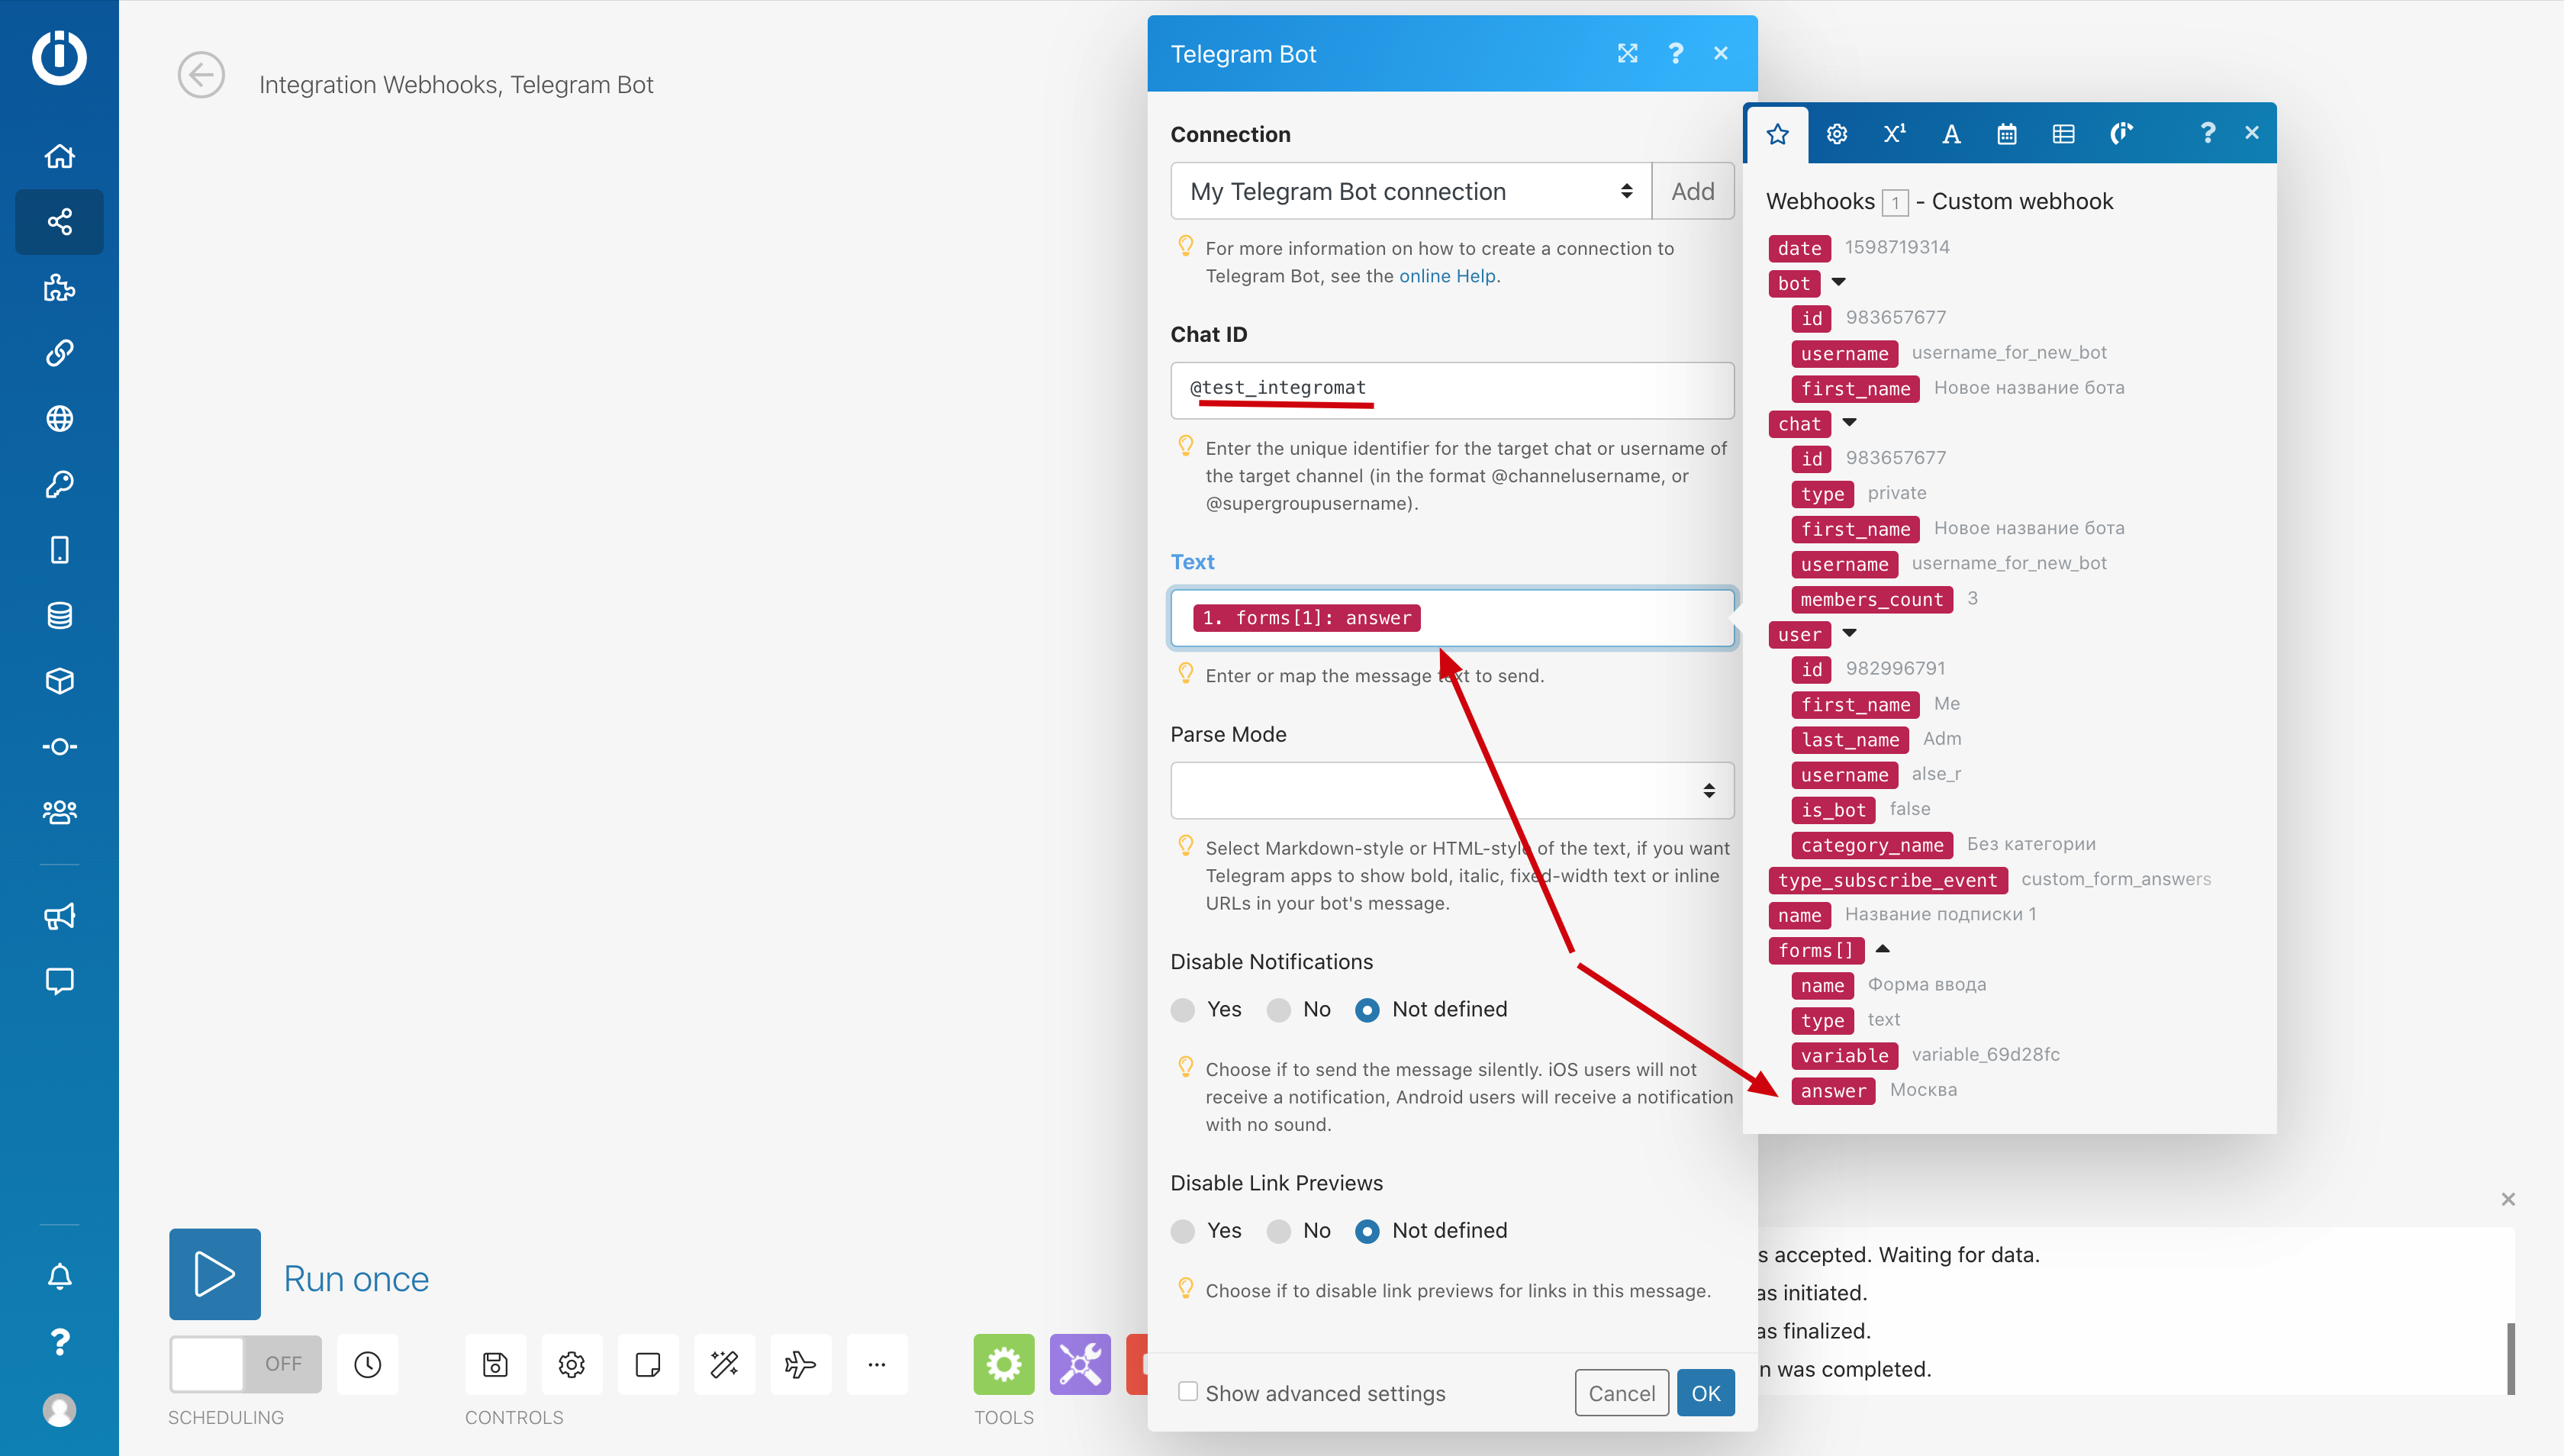Viewport: 2564px width, 1456px height.
Task: Open Connections chain-link icon in sidebar
Action: pos(60,353)
